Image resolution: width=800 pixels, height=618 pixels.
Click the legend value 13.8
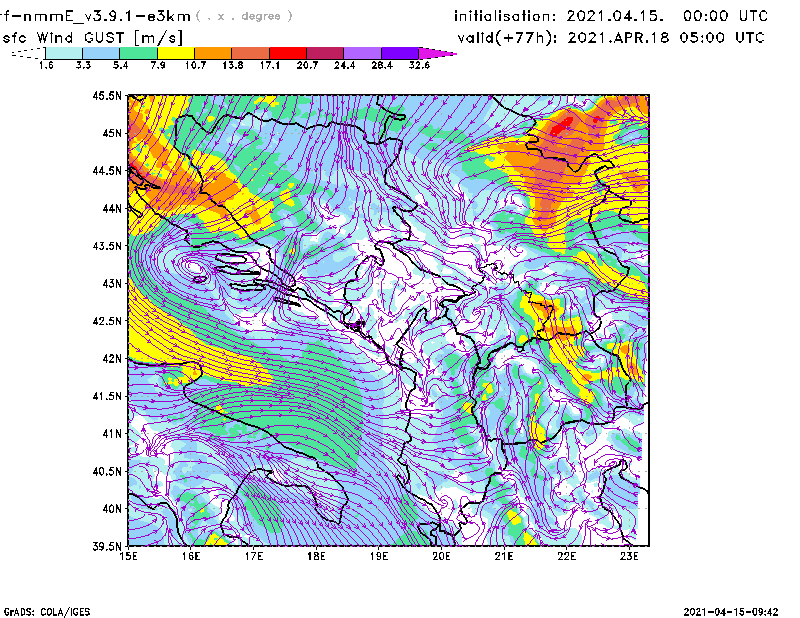(x=232, y=65)
